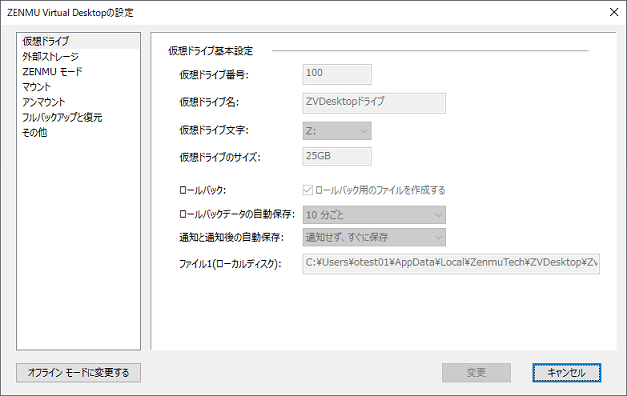
Task: Click the ロールバックデータの自動保存: label
Action: 236,214
